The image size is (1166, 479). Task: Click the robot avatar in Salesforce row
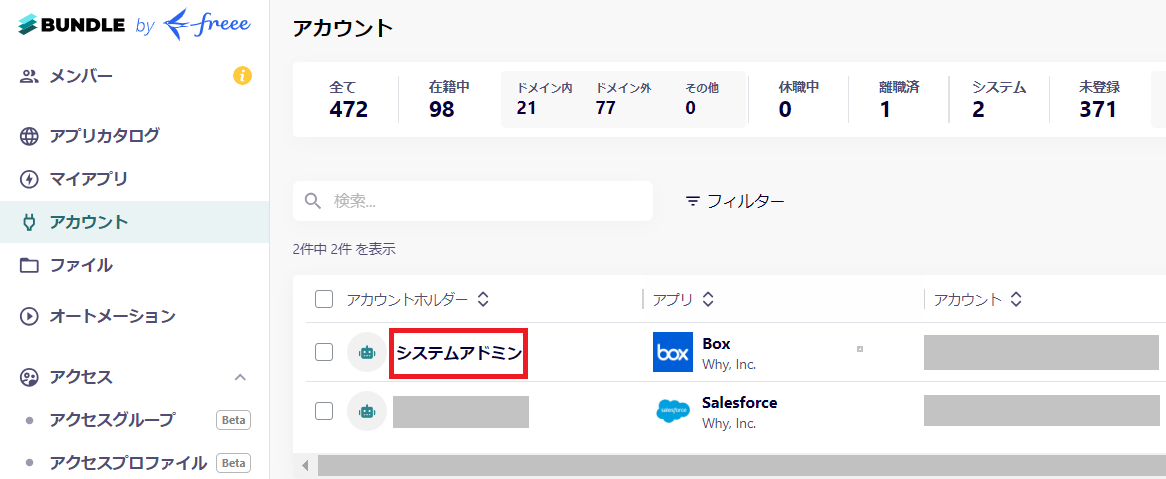pos(367,411)
